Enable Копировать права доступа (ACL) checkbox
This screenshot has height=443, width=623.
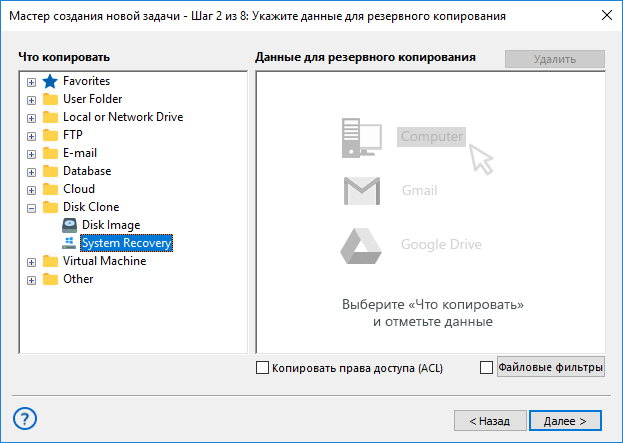[x=262, y=368]
